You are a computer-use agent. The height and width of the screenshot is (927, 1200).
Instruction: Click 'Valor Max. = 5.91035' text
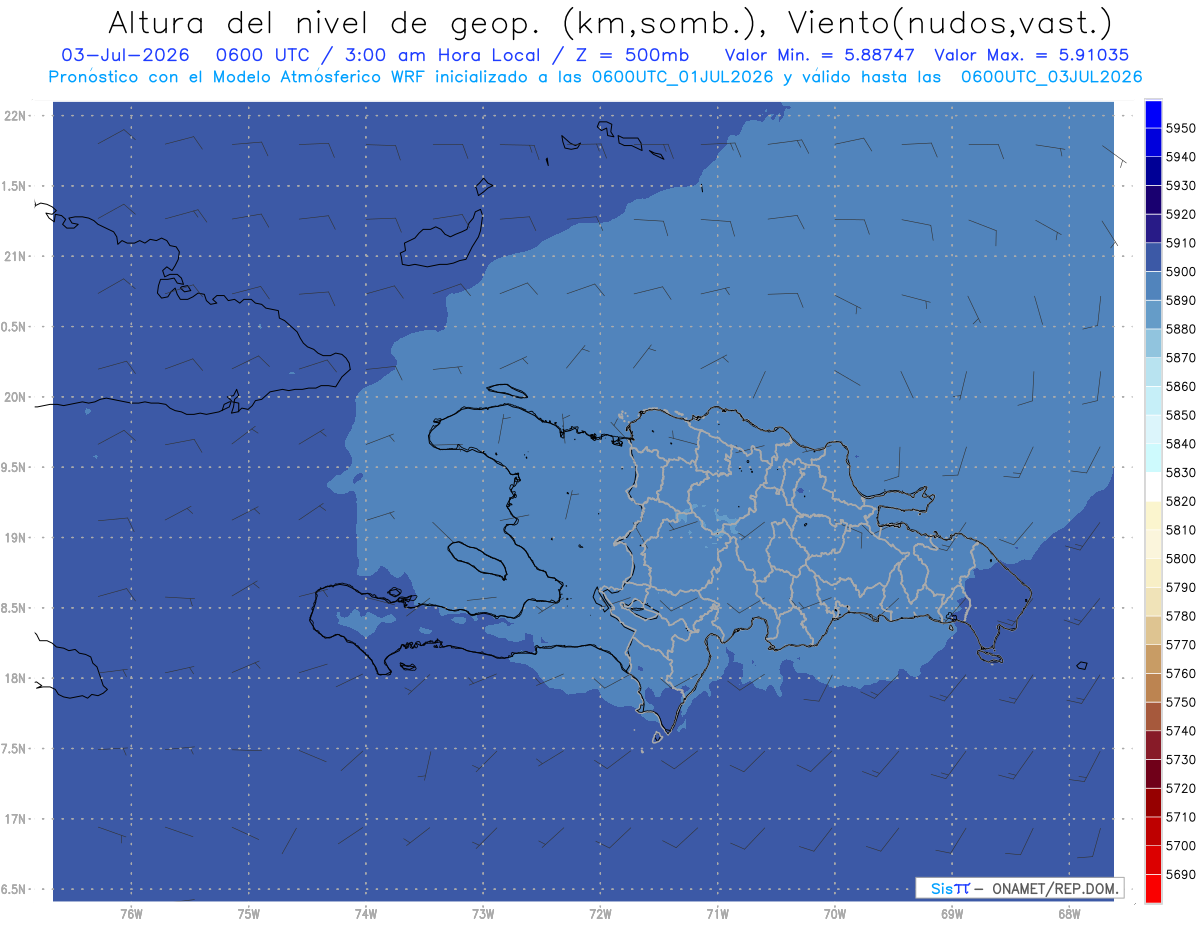1031,55
